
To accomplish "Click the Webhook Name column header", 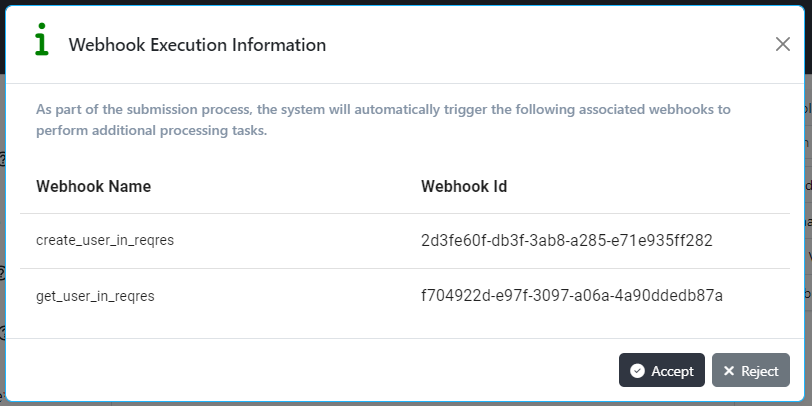I will [x=93, y=186].
